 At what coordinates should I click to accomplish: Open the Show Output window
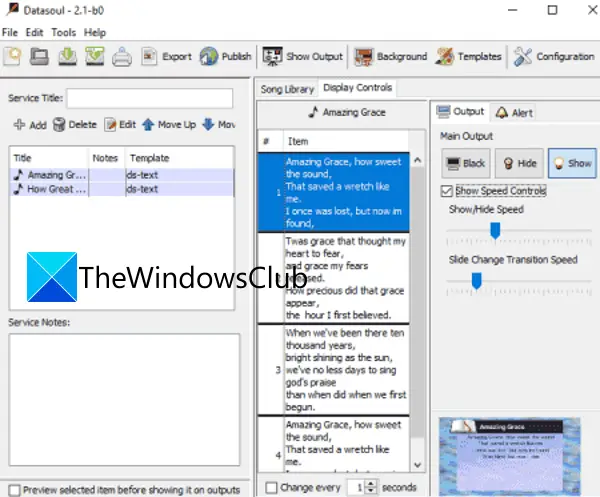coord(302,57)
